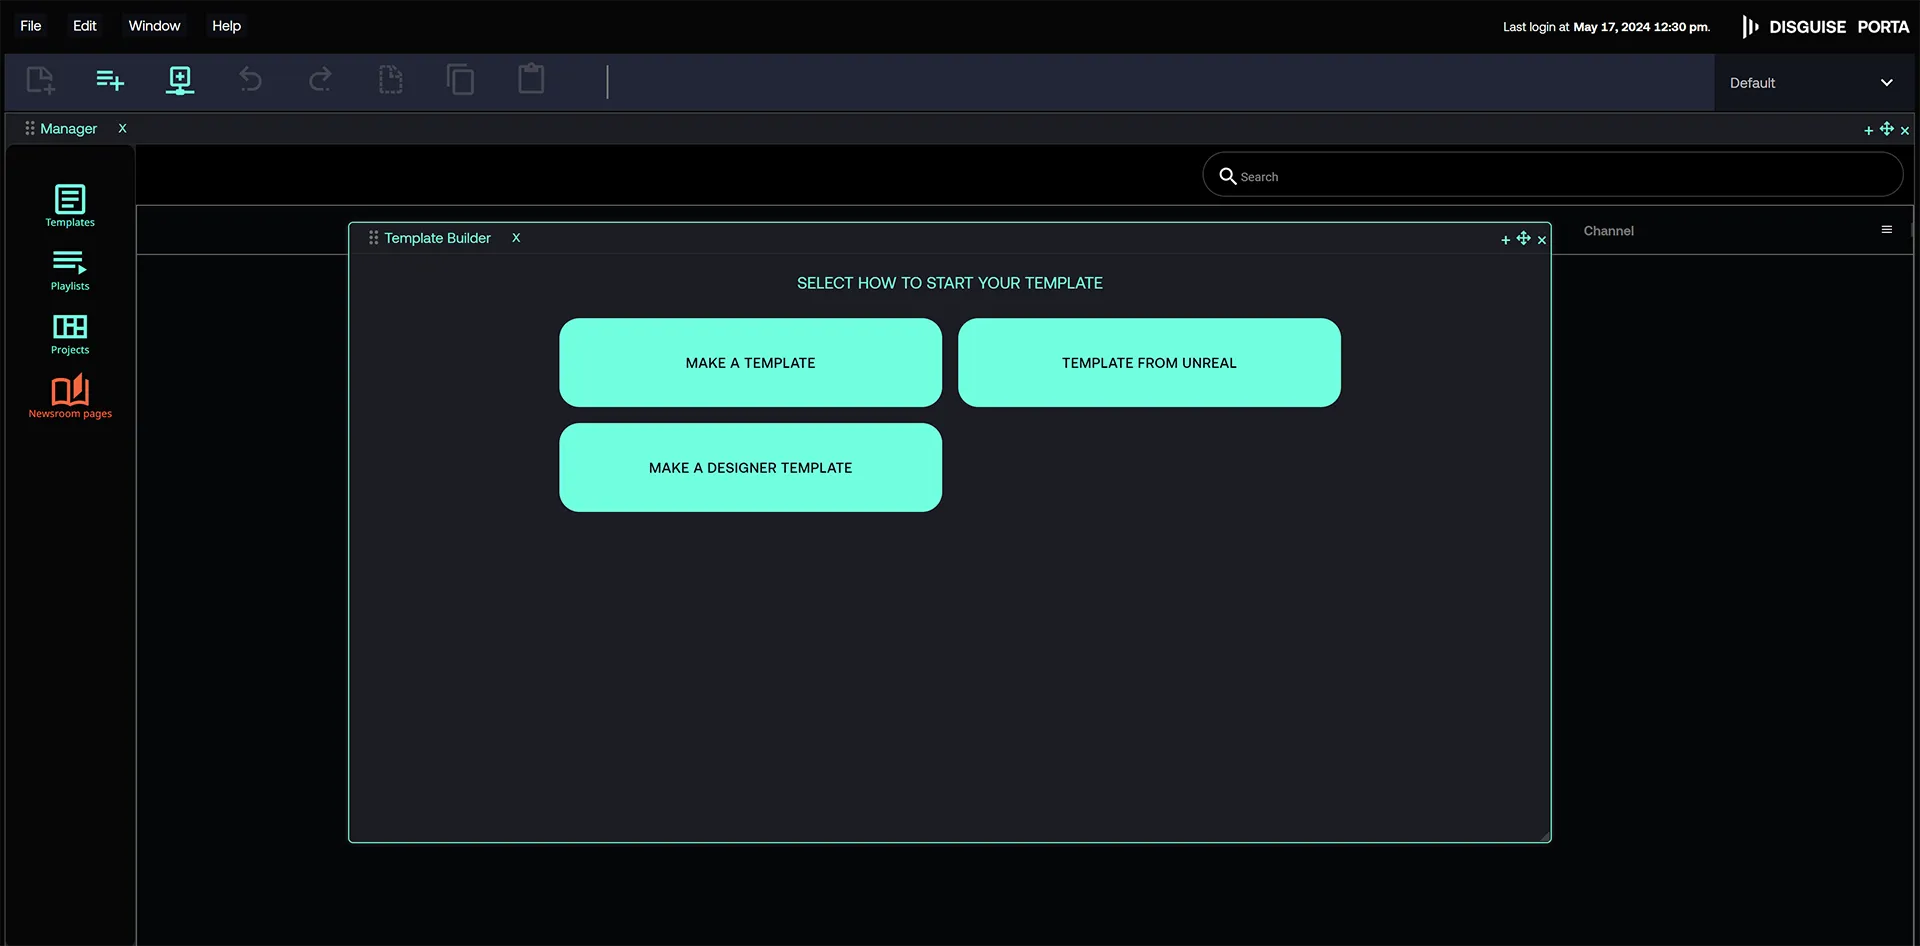The width and height of the screenshot is (1920, 946).
Task: Switch to the Manager tab
Action: coord(67,128)
